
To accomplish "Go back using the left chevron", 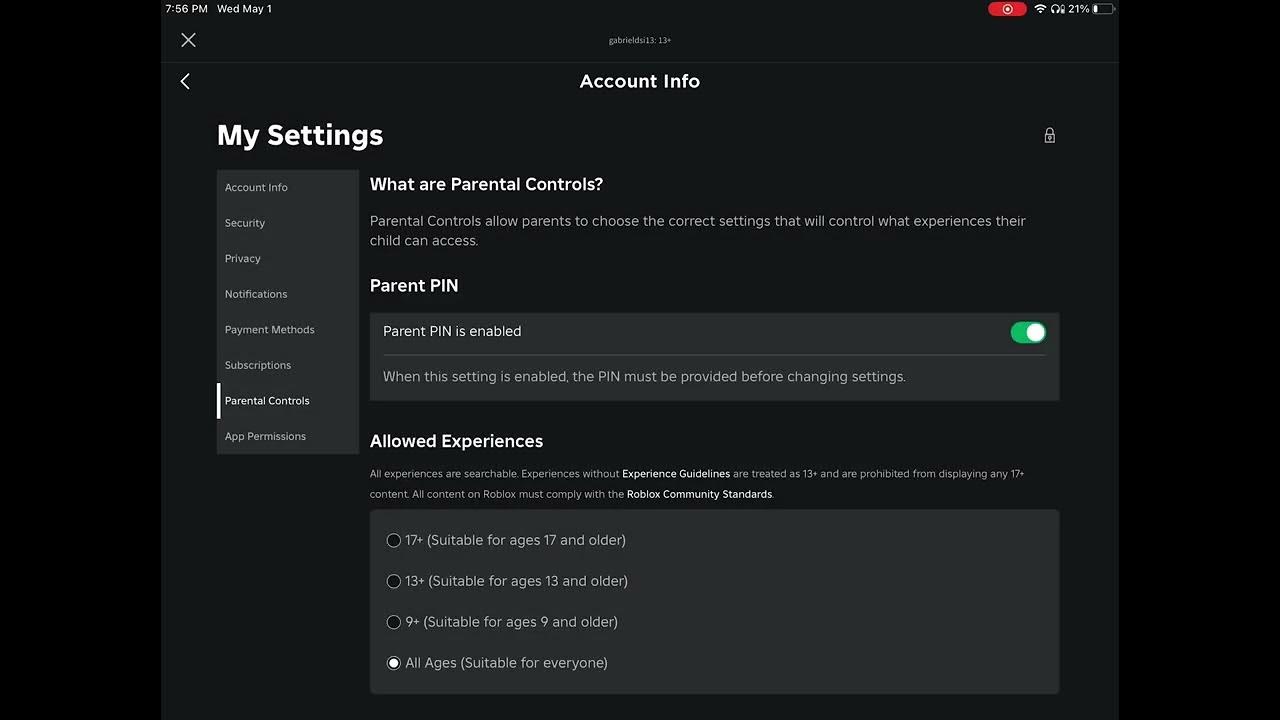I will [x=185, y=81].
